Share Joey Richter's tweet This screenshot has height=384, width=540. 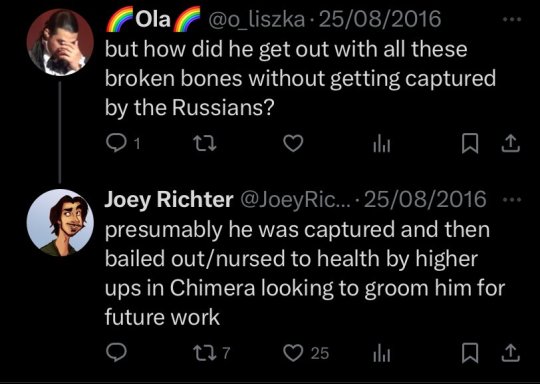tap(510, 353)
